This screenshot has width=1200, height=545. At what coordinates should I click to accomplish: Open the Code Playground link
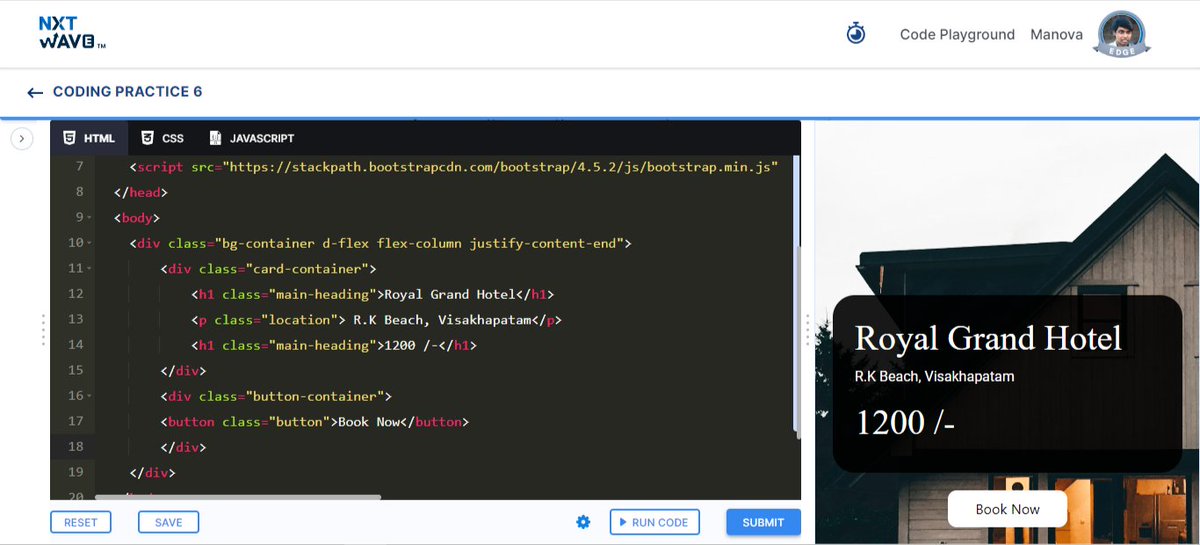(x=957, y=34)
